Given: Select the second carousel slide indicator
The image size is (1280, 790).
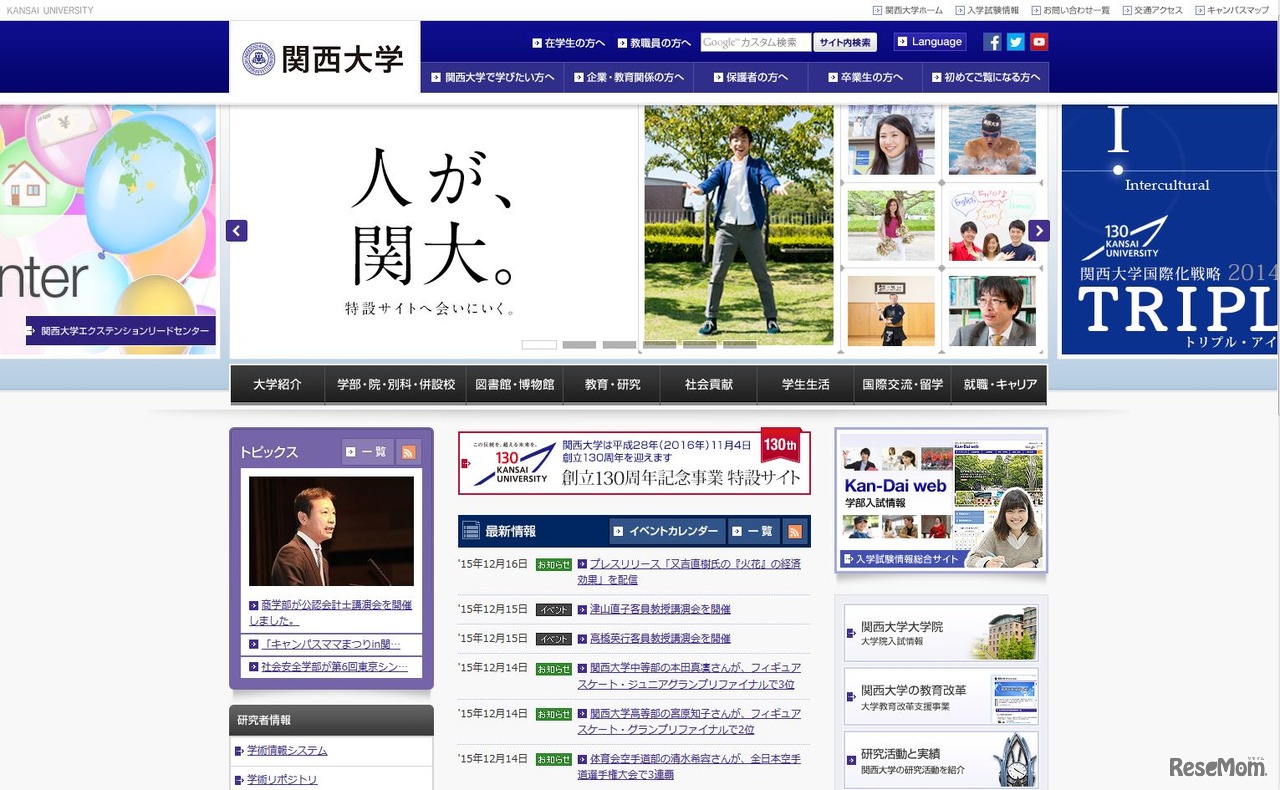Looking at the screenshot, I should pyautogui.click(x=579, y=345).
